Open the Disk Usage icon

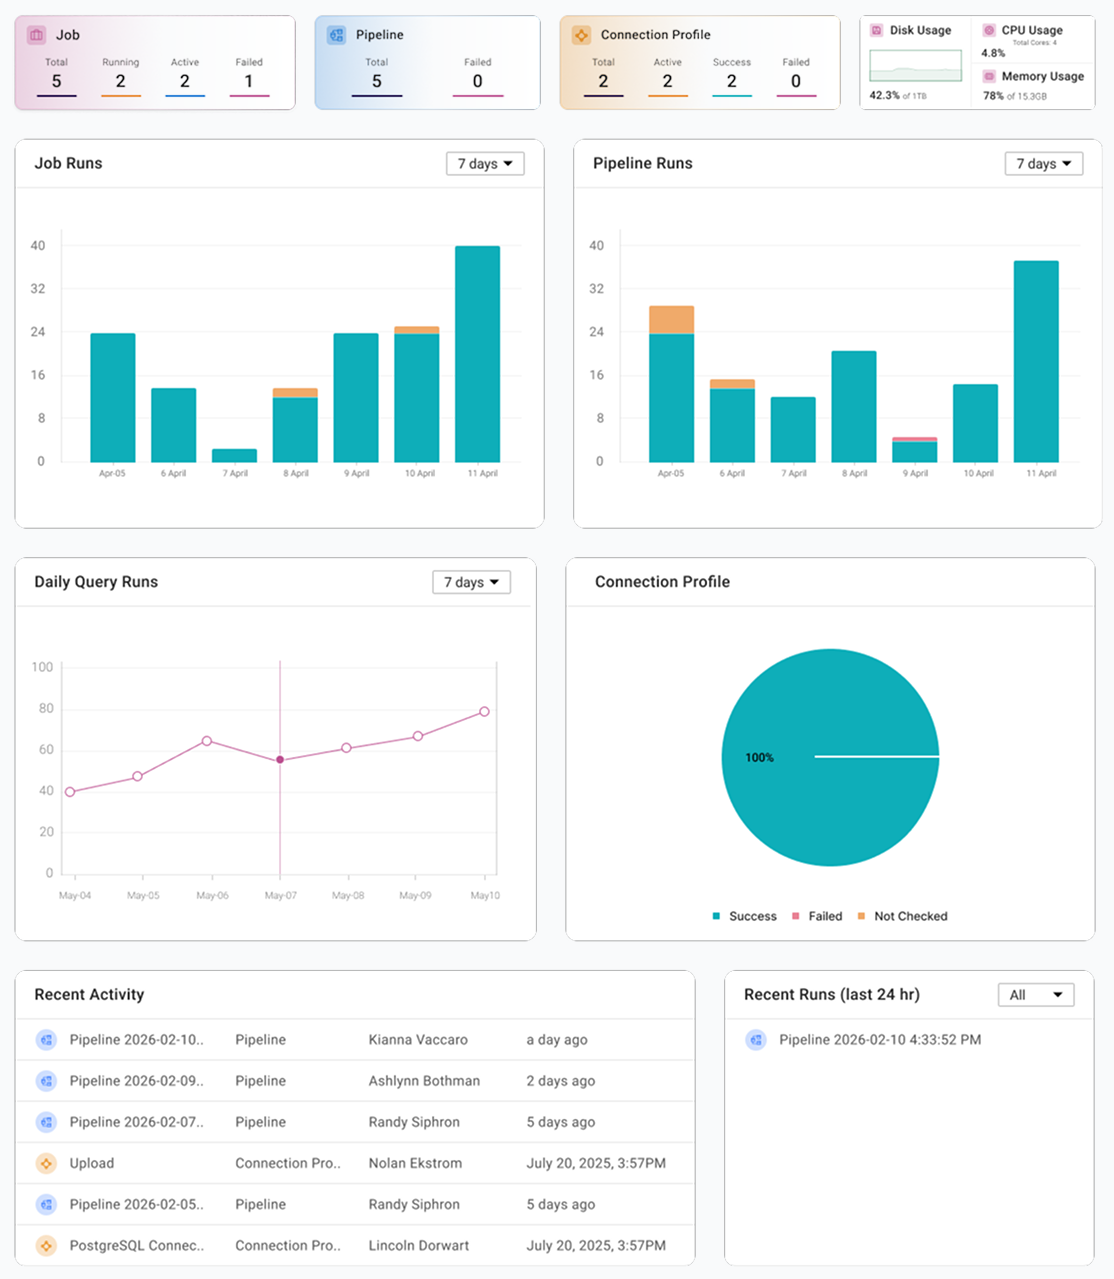875,30
